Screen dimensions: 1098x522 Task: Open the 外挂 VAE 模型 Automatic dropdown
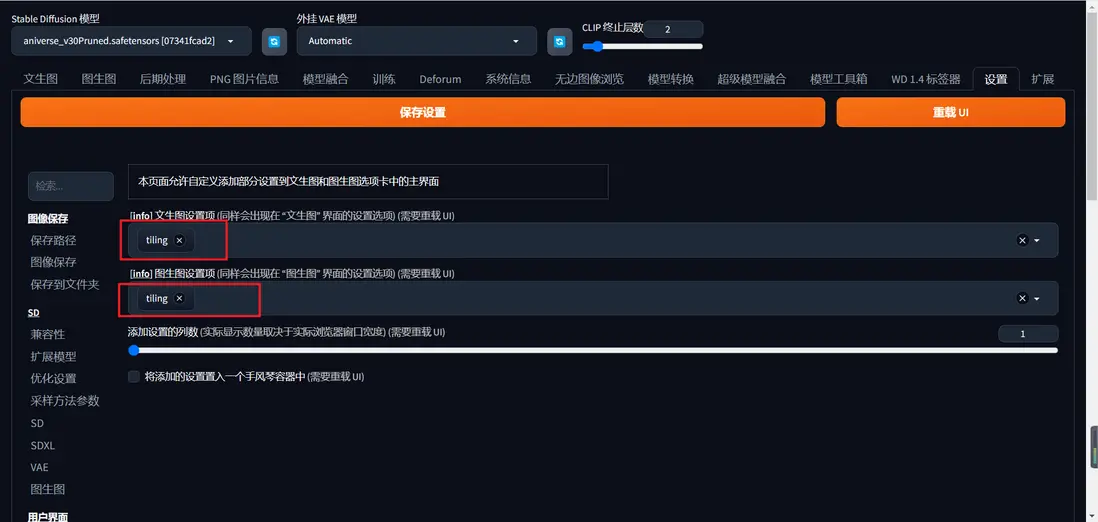(x=417, y=41)
